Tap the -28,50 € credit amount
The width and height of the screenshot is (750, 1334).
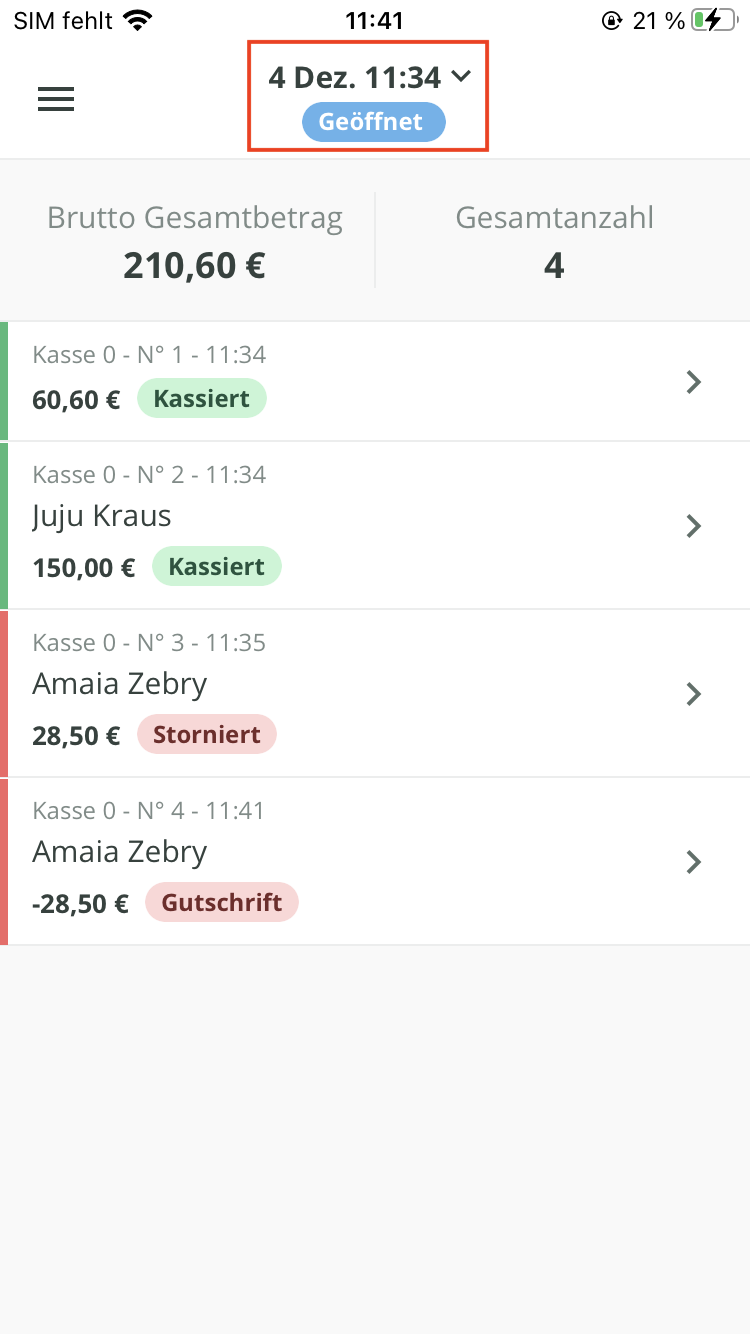click(x=80, y=904)
